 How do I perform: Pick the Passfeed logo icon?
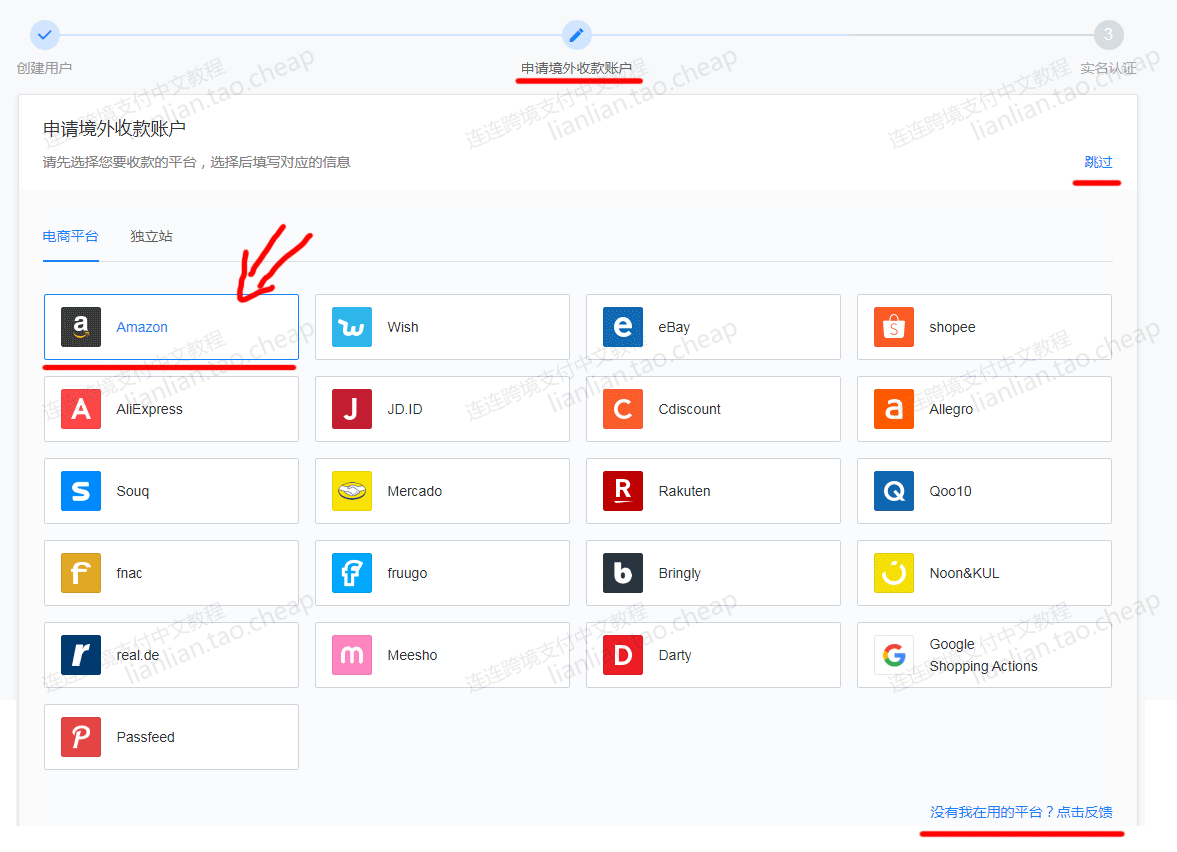[x=81, y=737]
